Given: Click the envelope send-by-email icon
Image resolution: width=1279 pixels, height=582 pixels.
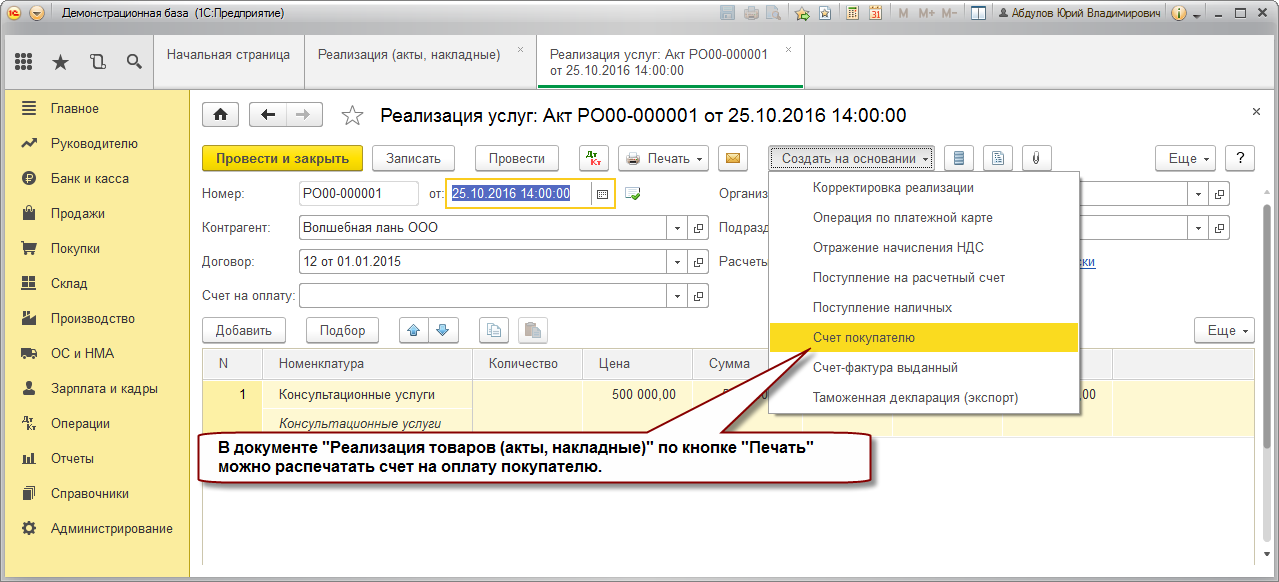Looking at the screenshot, I should click(x=733, y=158).
